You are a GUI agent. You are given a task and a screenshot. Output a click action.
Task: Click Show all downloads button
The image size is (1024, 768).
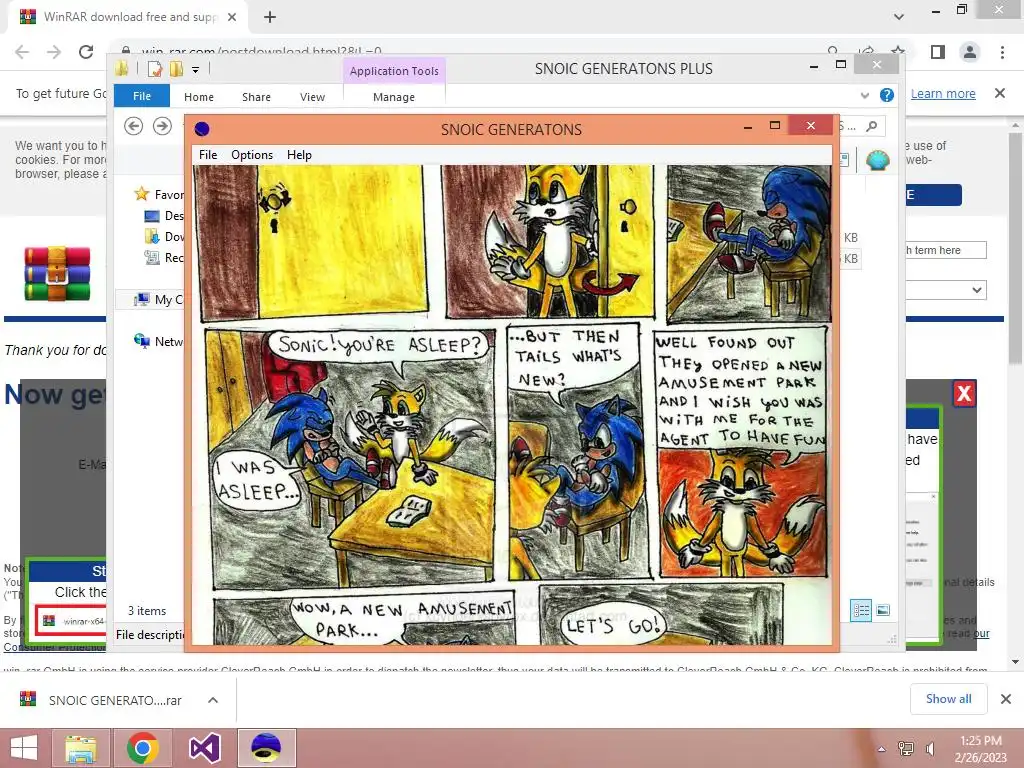pyautogui.click(x=948, y=699)
